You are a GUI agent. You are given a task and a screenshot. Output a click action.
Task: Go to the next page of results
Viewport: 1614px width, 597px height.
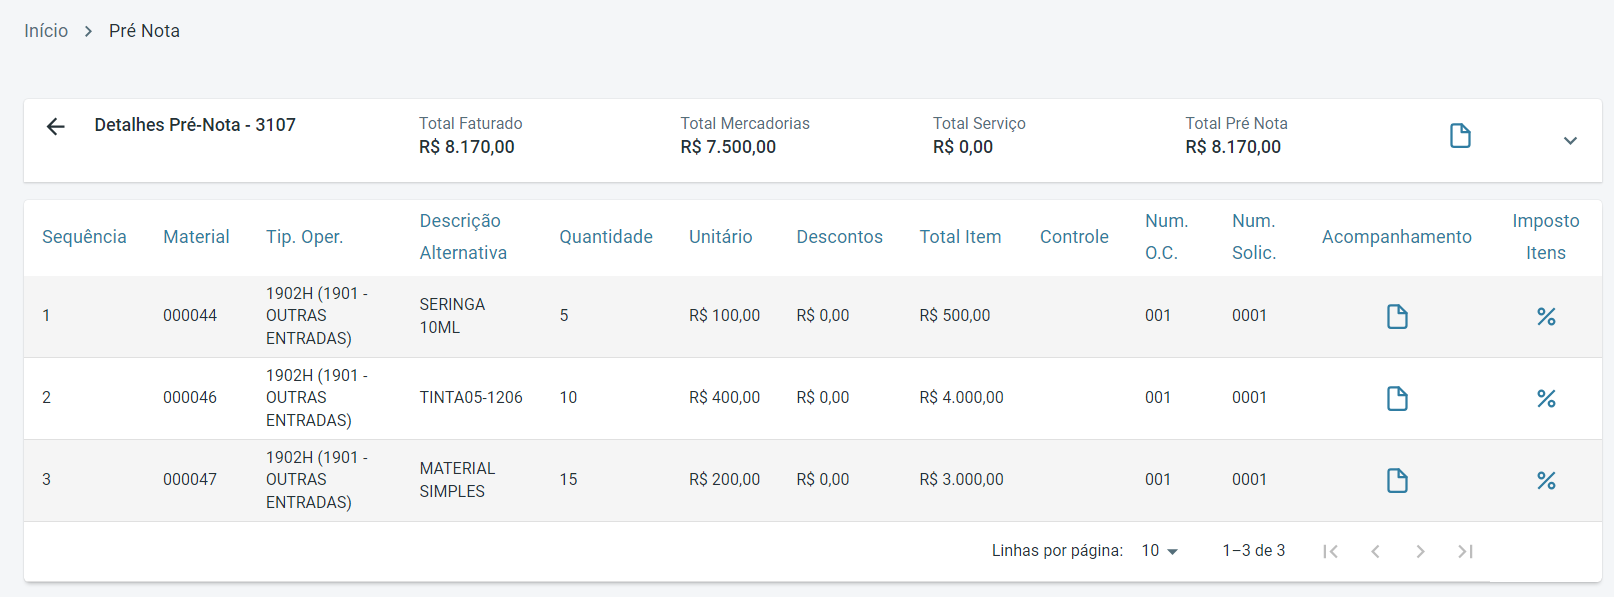tap(1420, 551)
